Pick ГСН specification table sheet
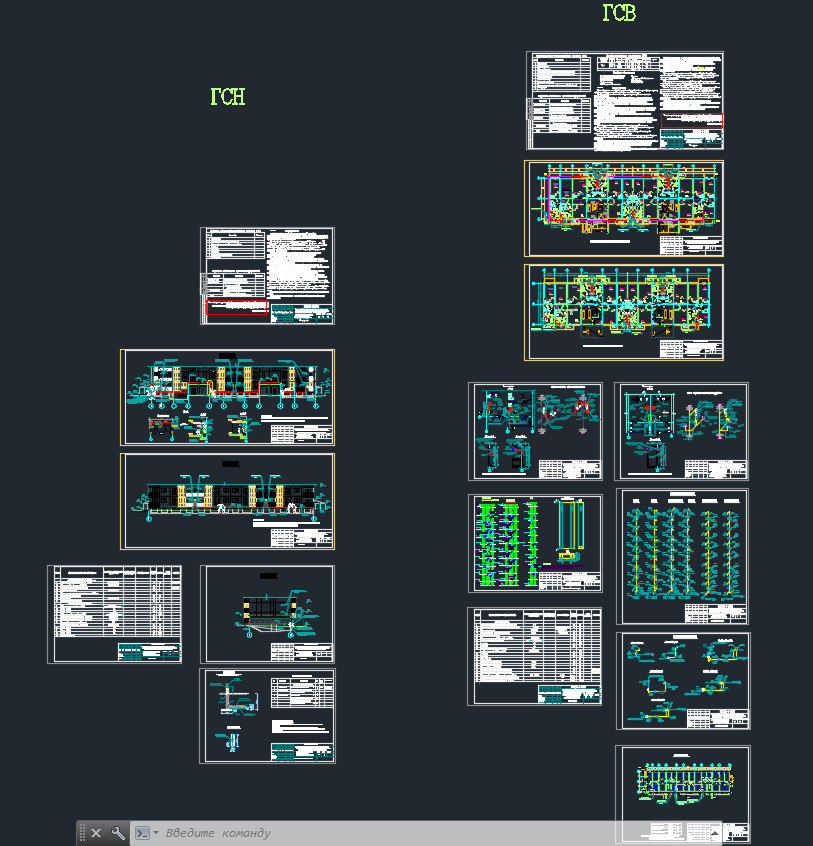This screenshot has height=846, width=813. pos(114,614)
